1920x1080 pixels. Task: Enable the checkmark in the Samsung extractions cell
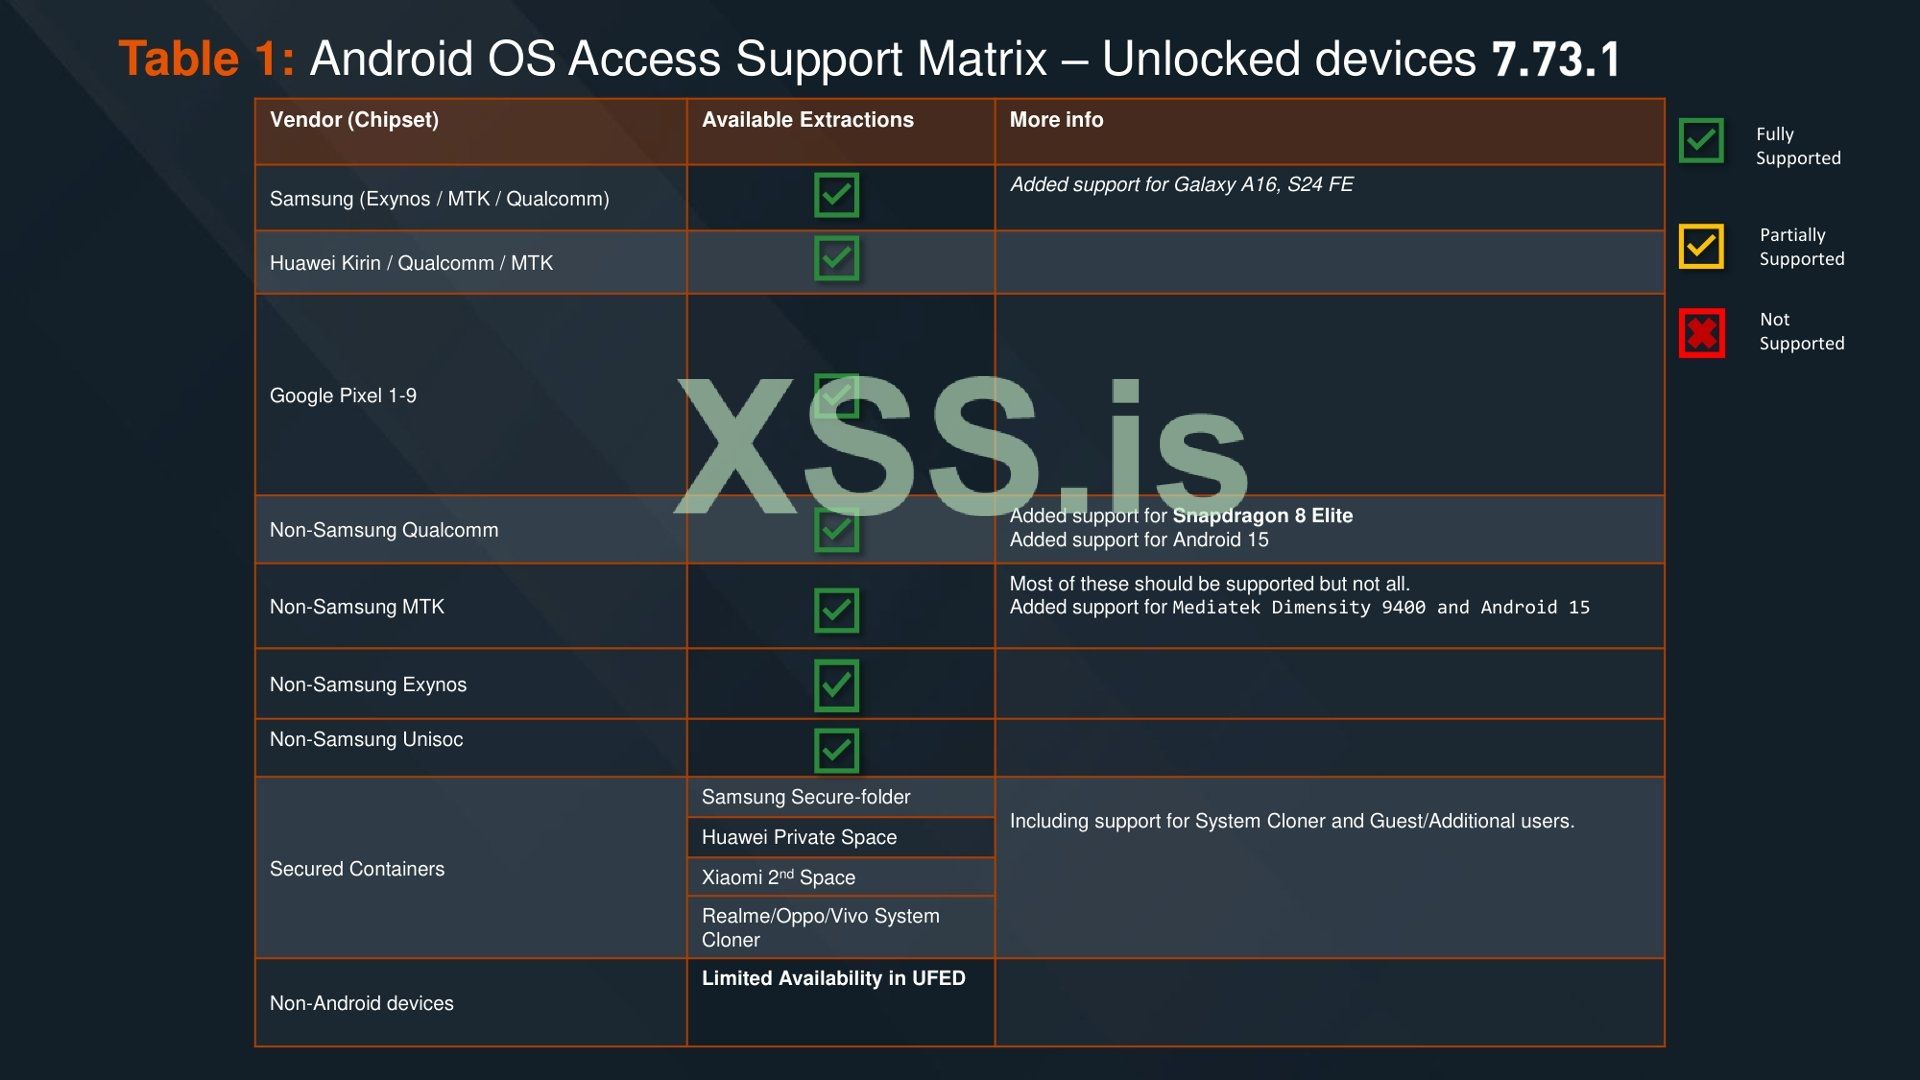pyautogui.click(x=839, y=196)
